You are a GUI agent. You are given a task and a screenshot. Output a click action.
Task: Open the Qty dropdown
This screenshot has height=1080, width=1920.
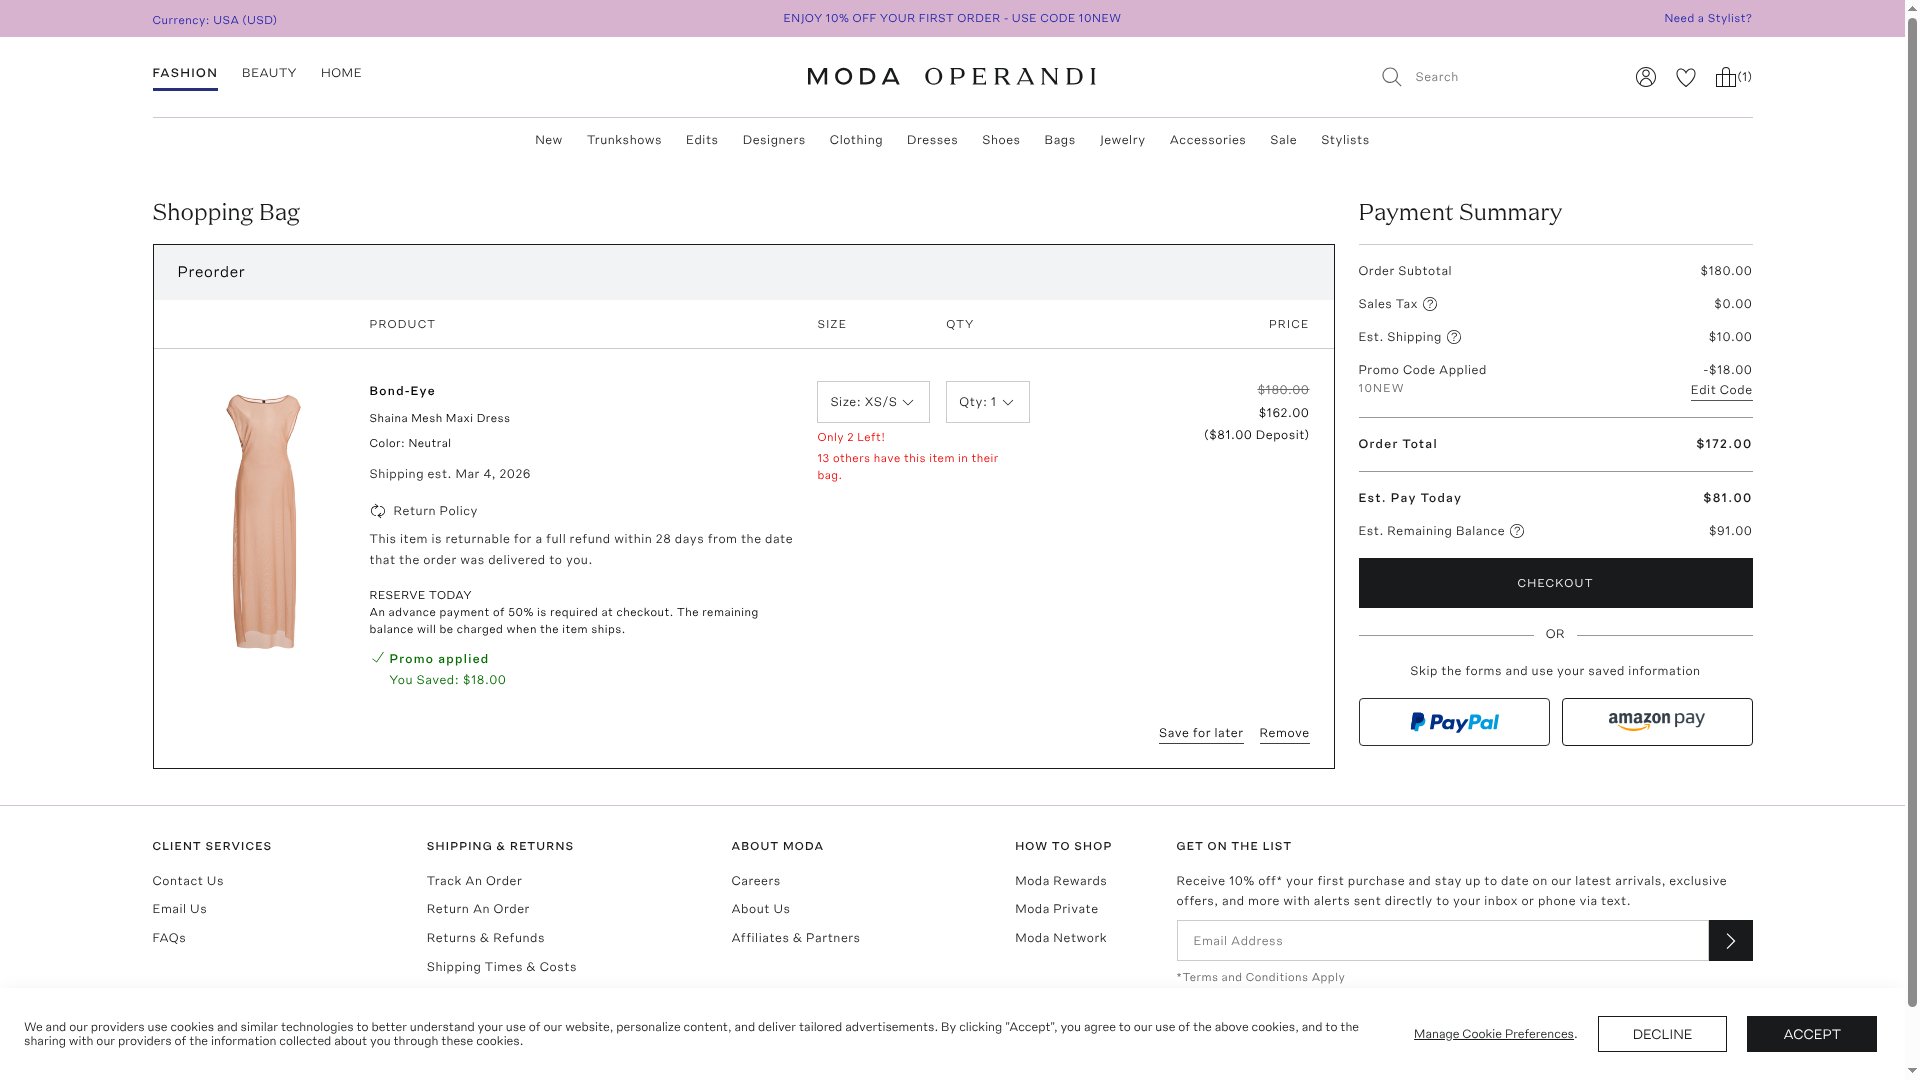(x=987, y=402)
